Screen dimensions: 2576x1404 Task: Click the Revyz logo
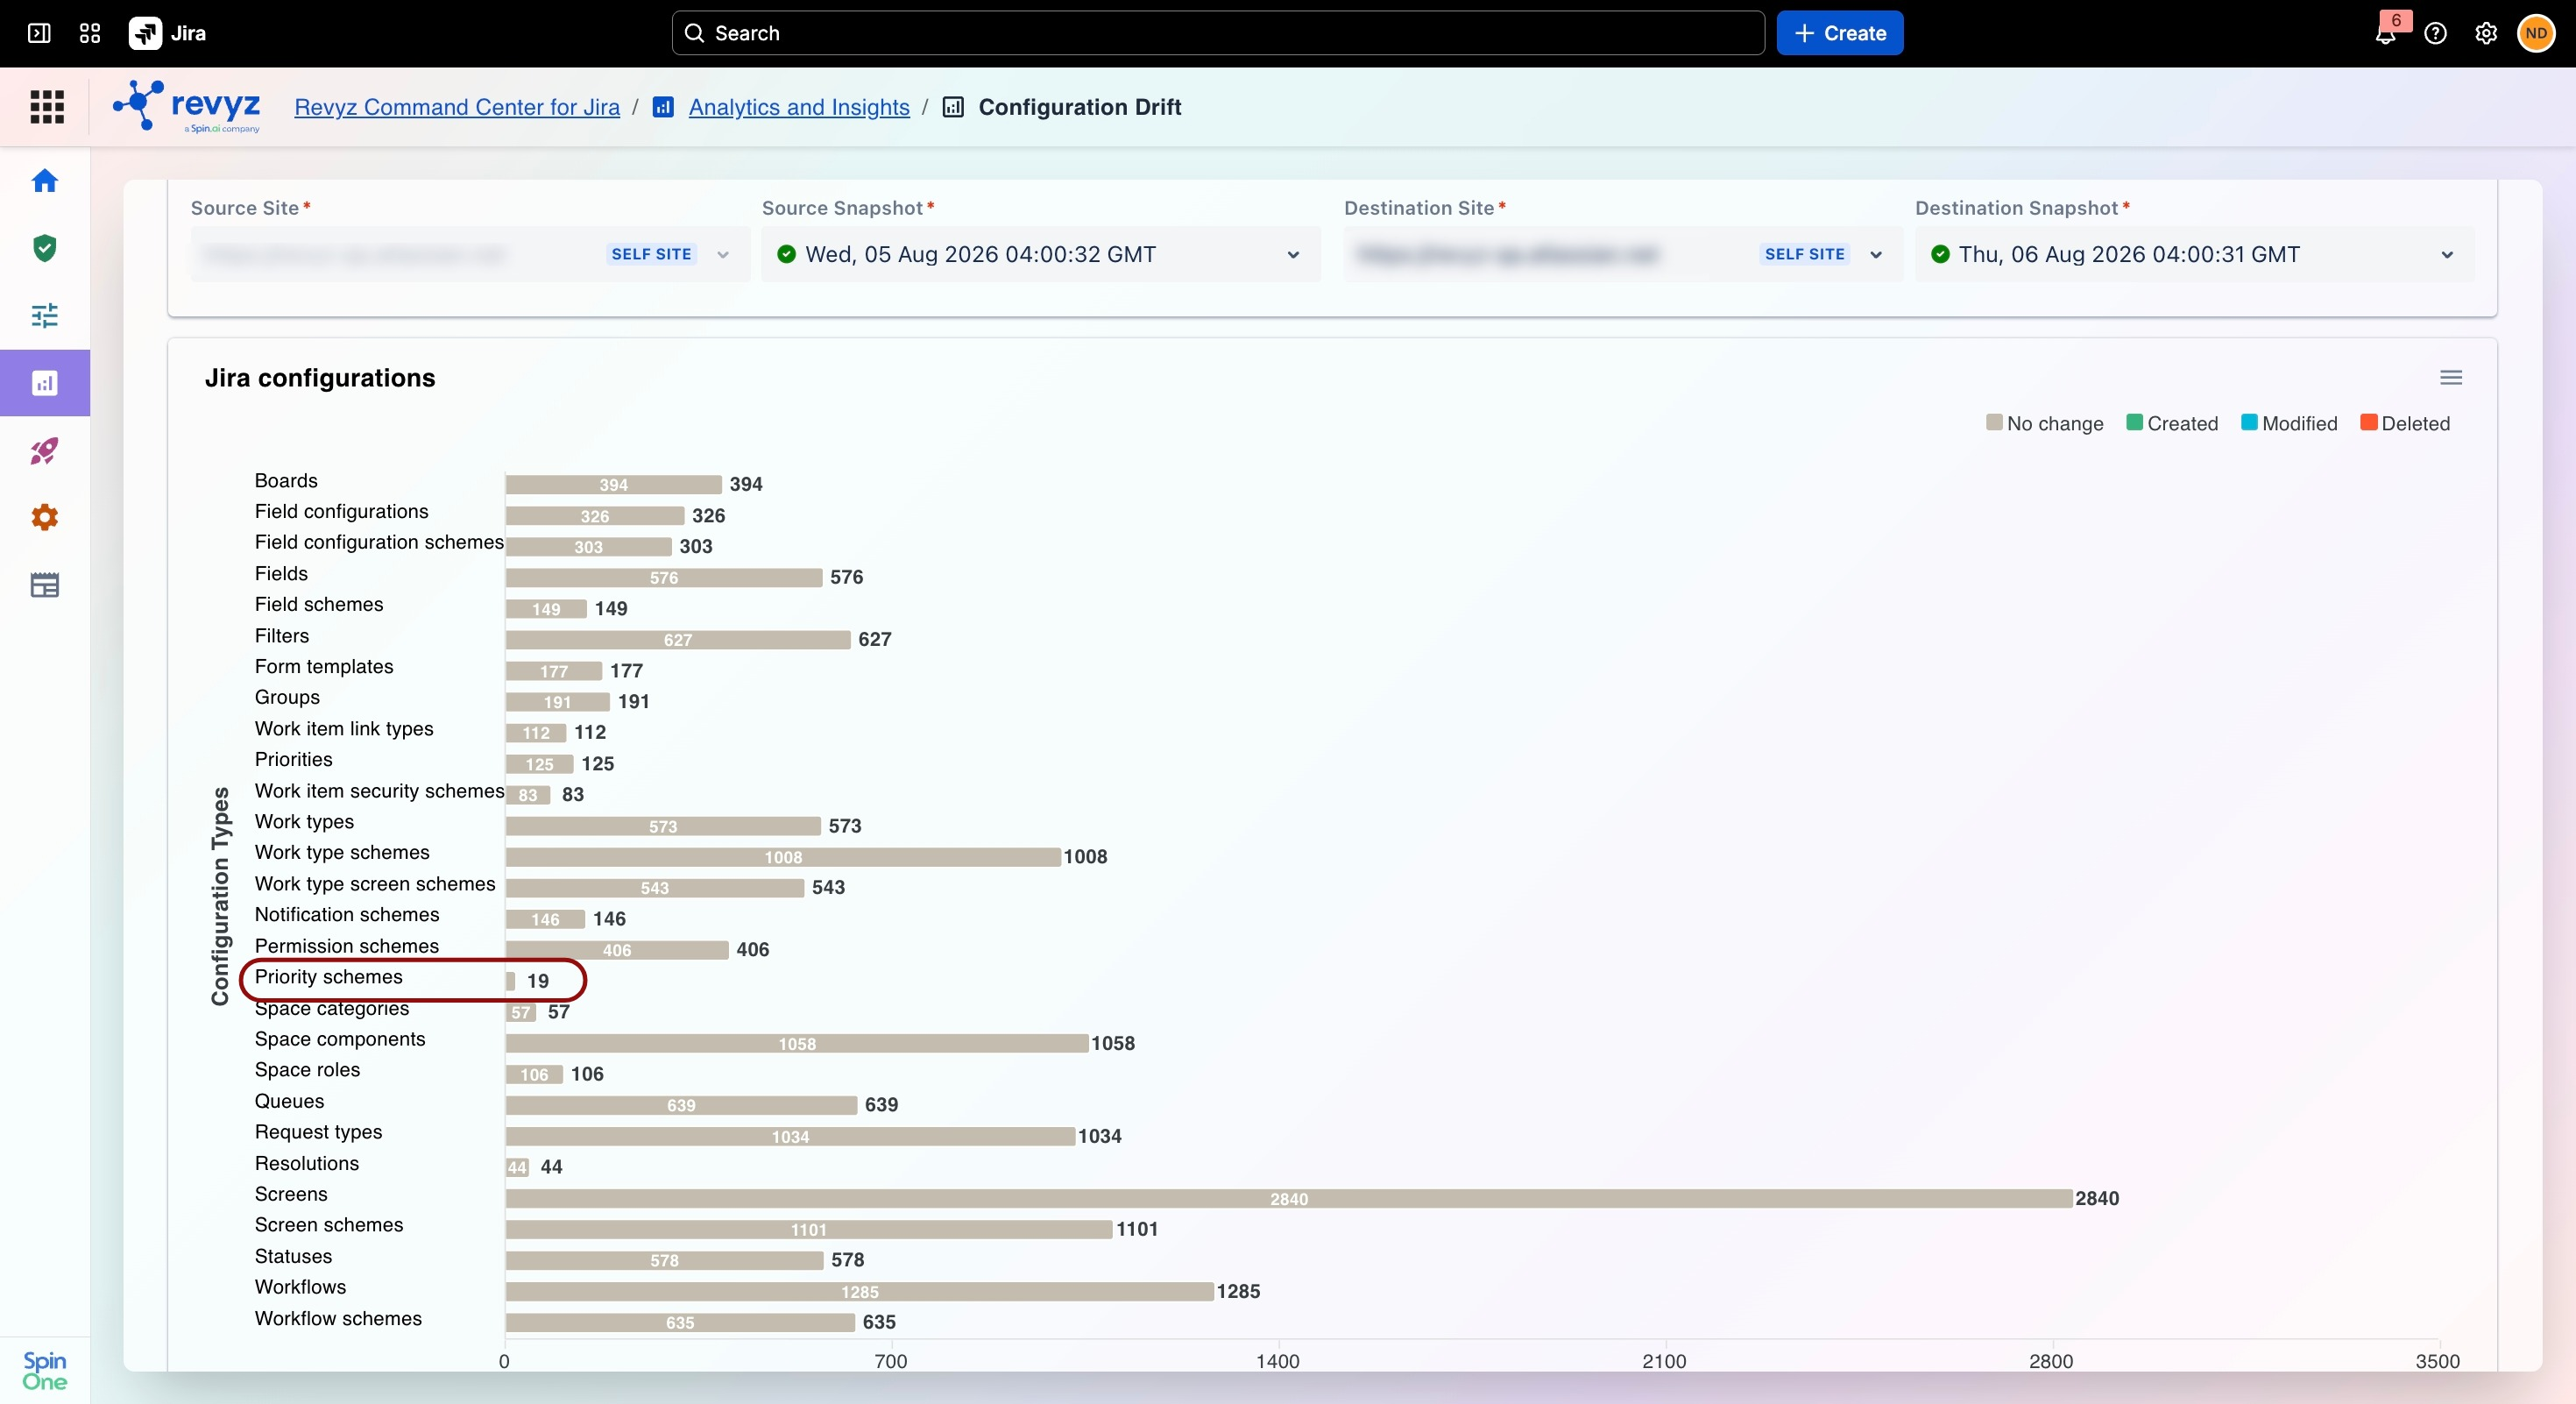[x=187, y=107]
